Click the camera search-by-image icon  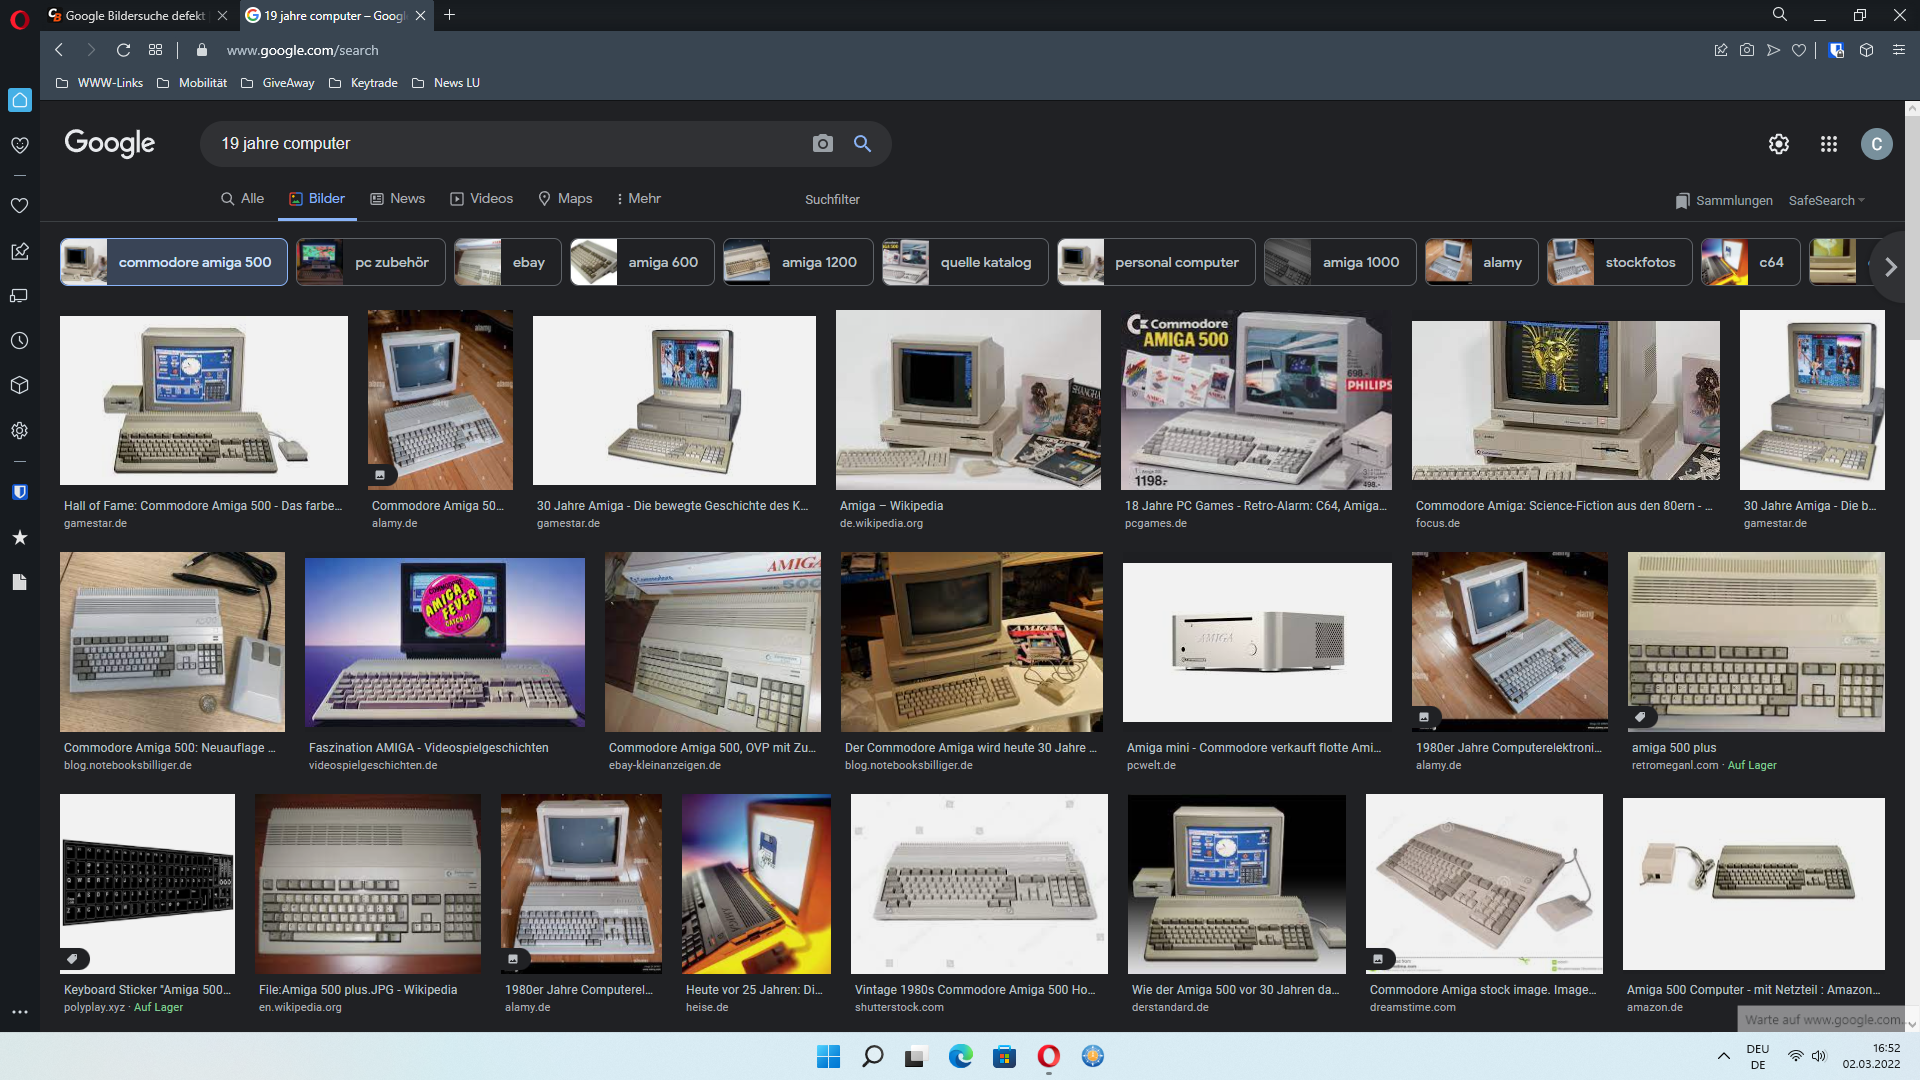(822, 144)
